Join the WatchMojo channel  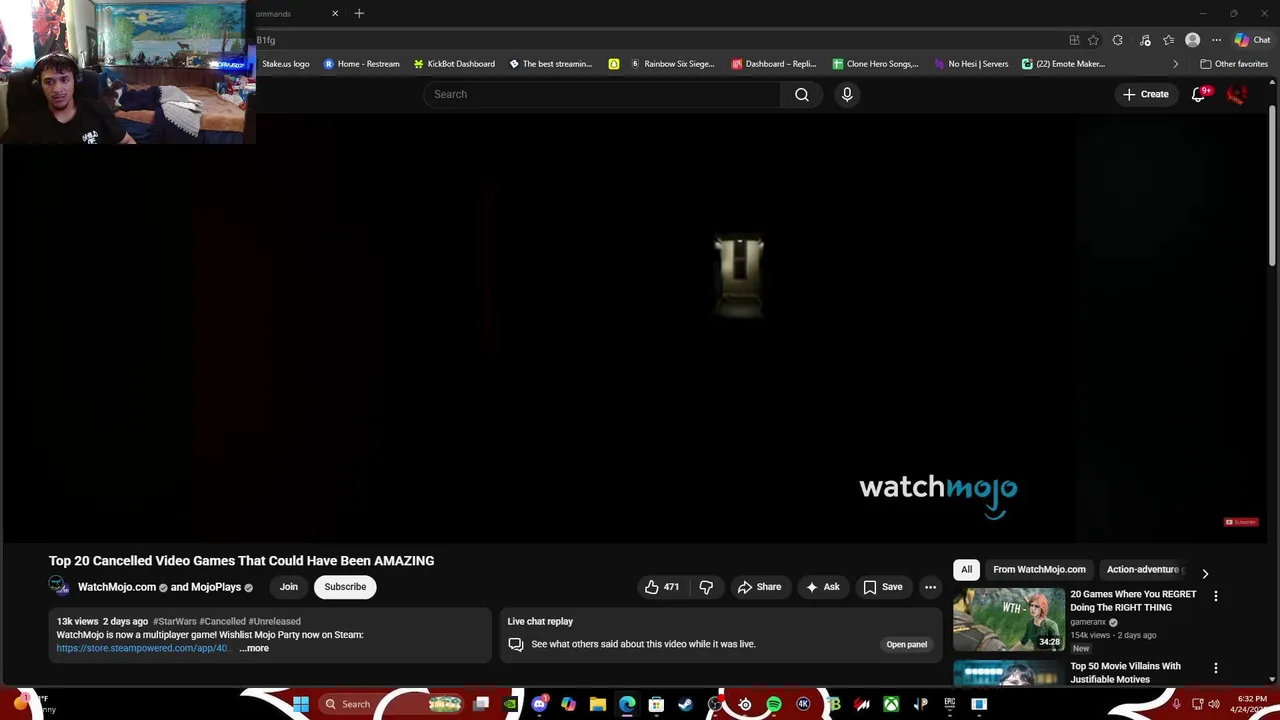coord(288,587)
